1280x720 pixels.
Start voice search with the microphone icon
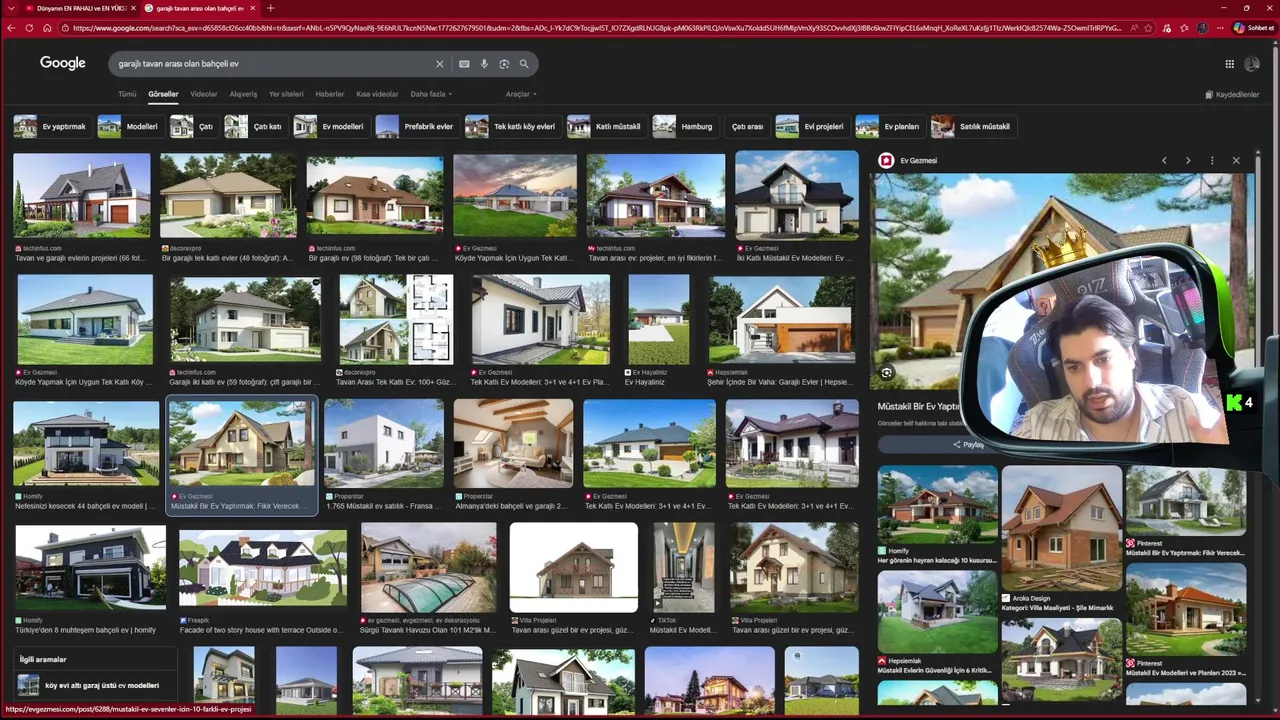484,64
